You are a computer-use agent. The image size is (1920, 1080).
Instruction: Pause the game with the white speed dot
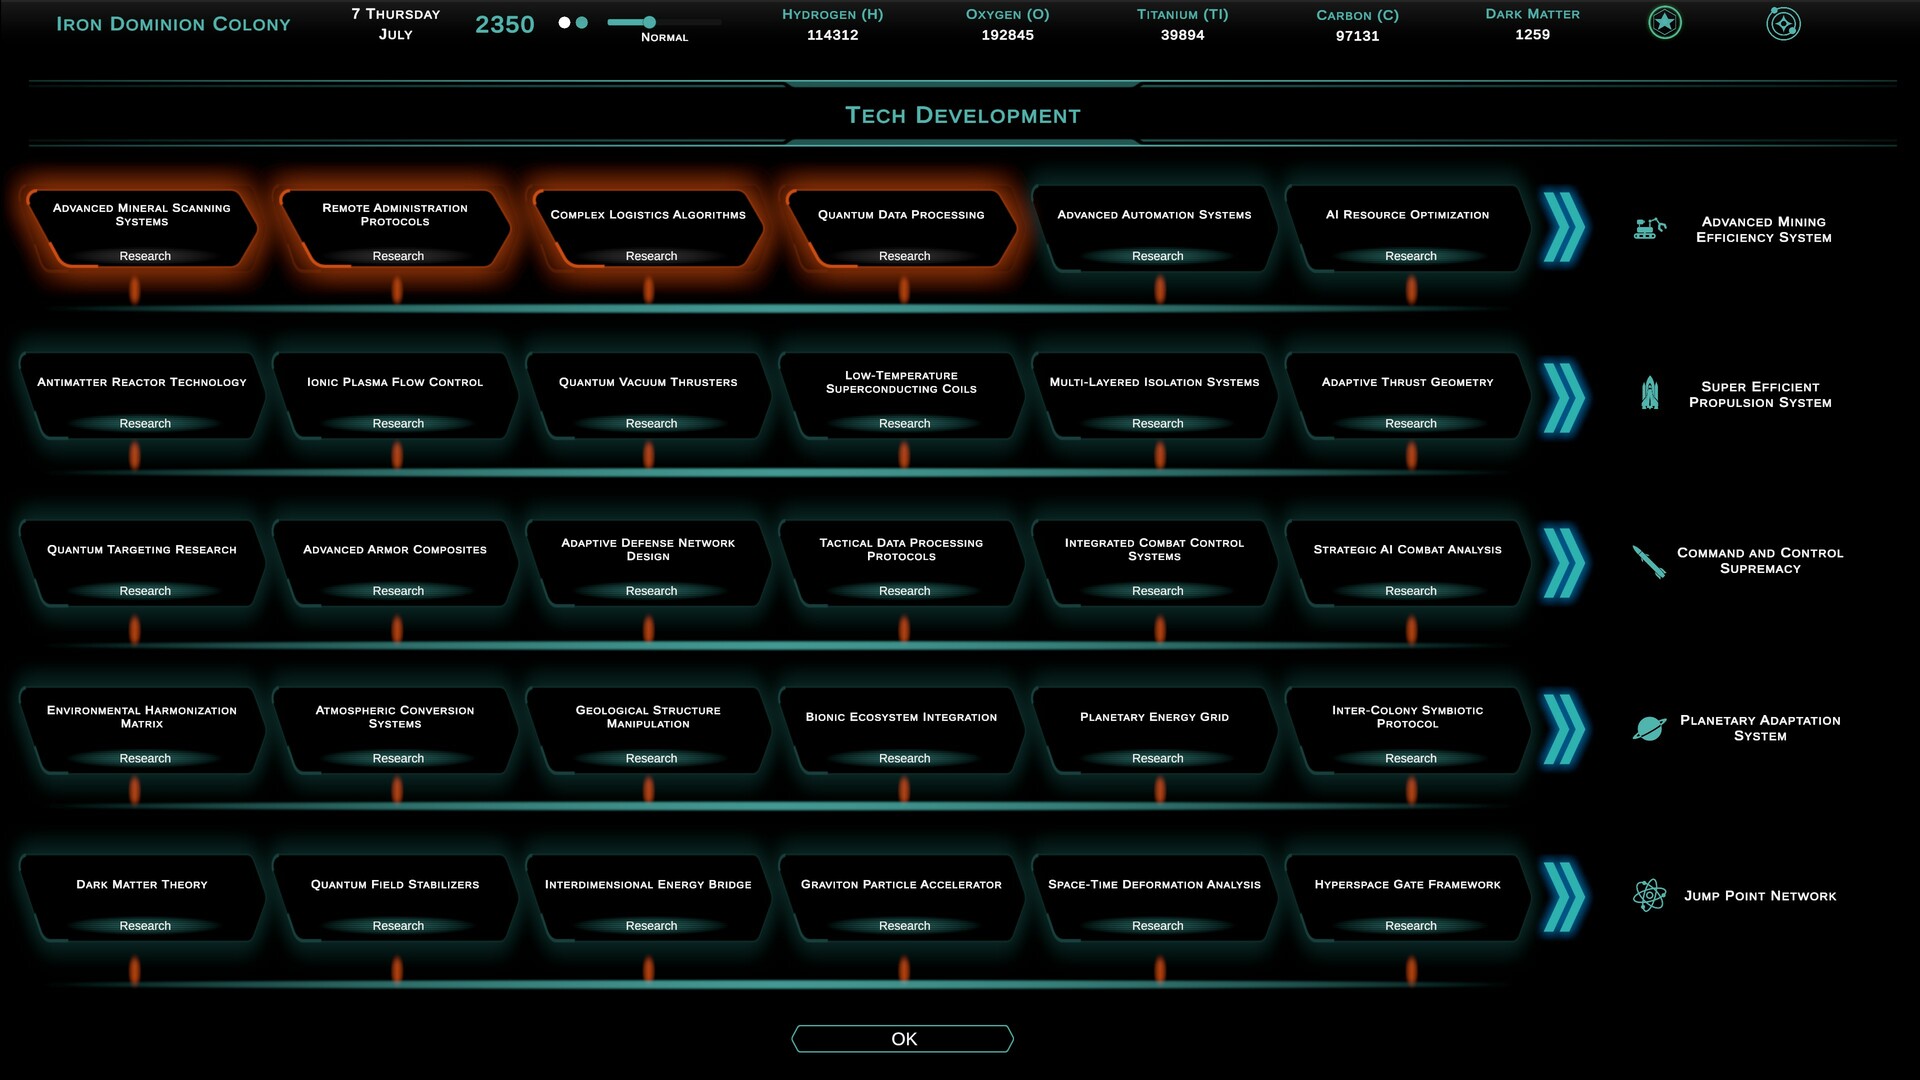[563, 22]
